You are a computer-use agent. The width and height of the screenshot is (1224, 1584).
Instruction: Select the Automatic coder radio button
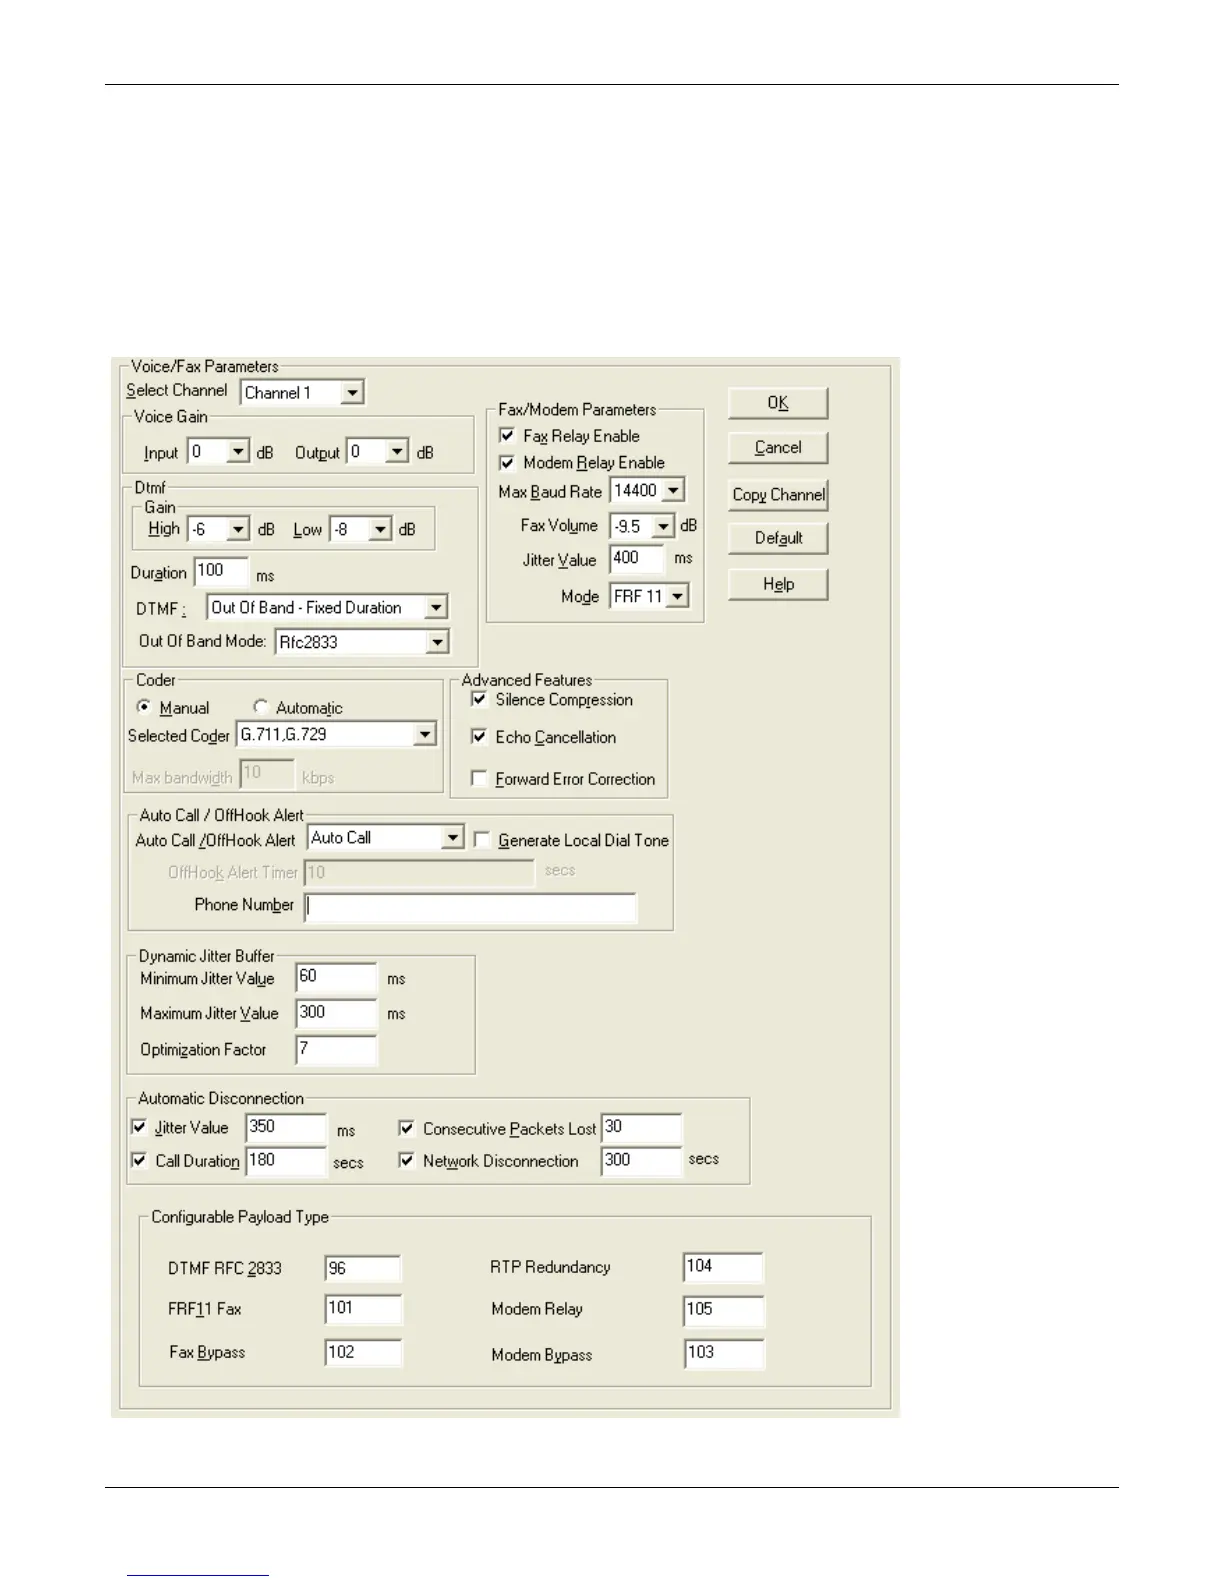[x=261, y=707]
